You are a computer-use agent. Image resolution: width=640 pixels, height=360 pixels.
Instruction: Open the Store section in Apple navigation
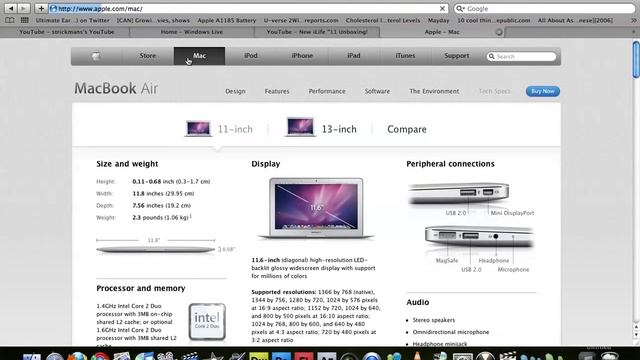pos(148,56)
